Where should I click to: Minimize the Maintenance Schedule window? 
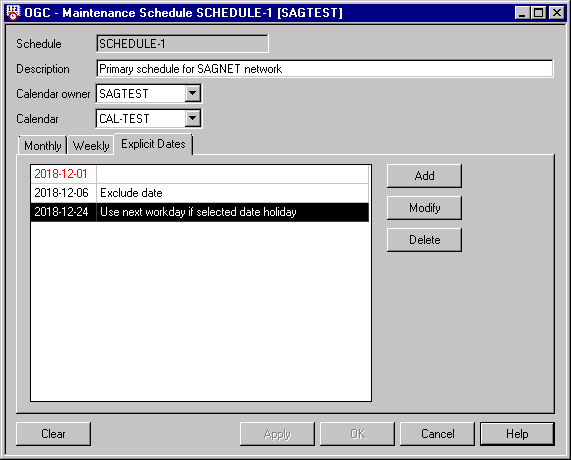pyautogui.click(x=522, y=13)
